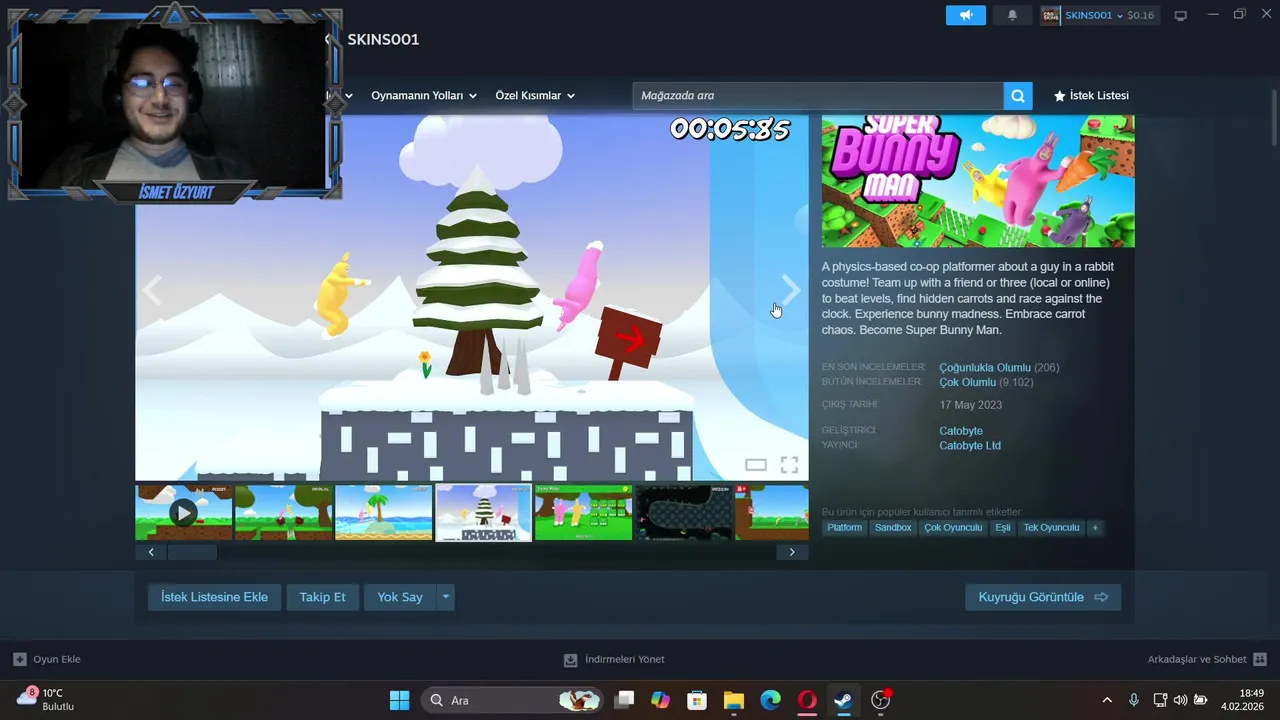Open the Çok Olumlu all reviews link
The width and height of the screenshot is (1280, 720).
(x=967, y=383)
